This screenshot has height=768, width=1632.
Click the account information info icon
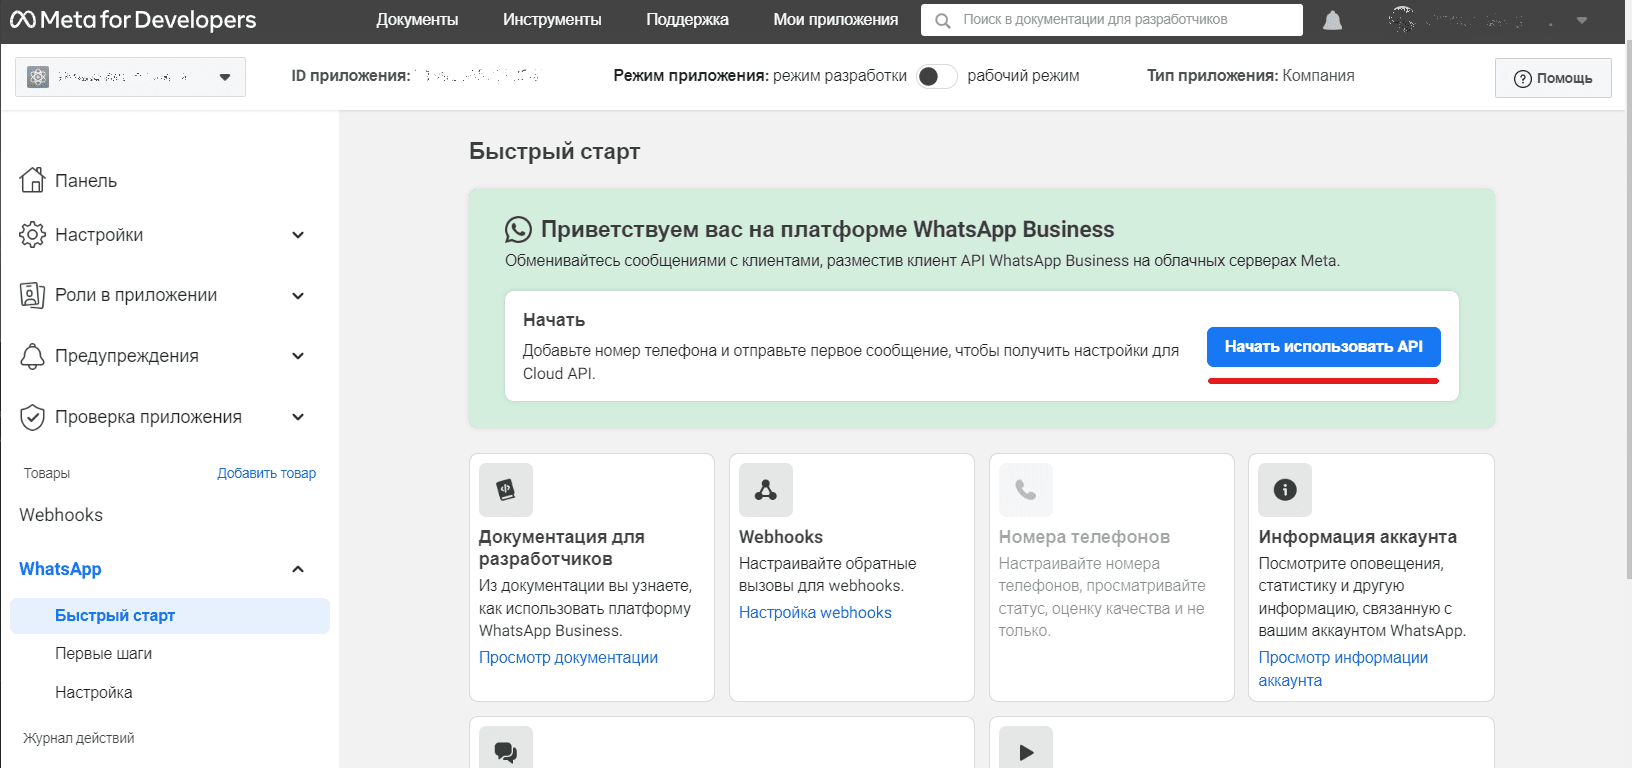(1285, 490)
